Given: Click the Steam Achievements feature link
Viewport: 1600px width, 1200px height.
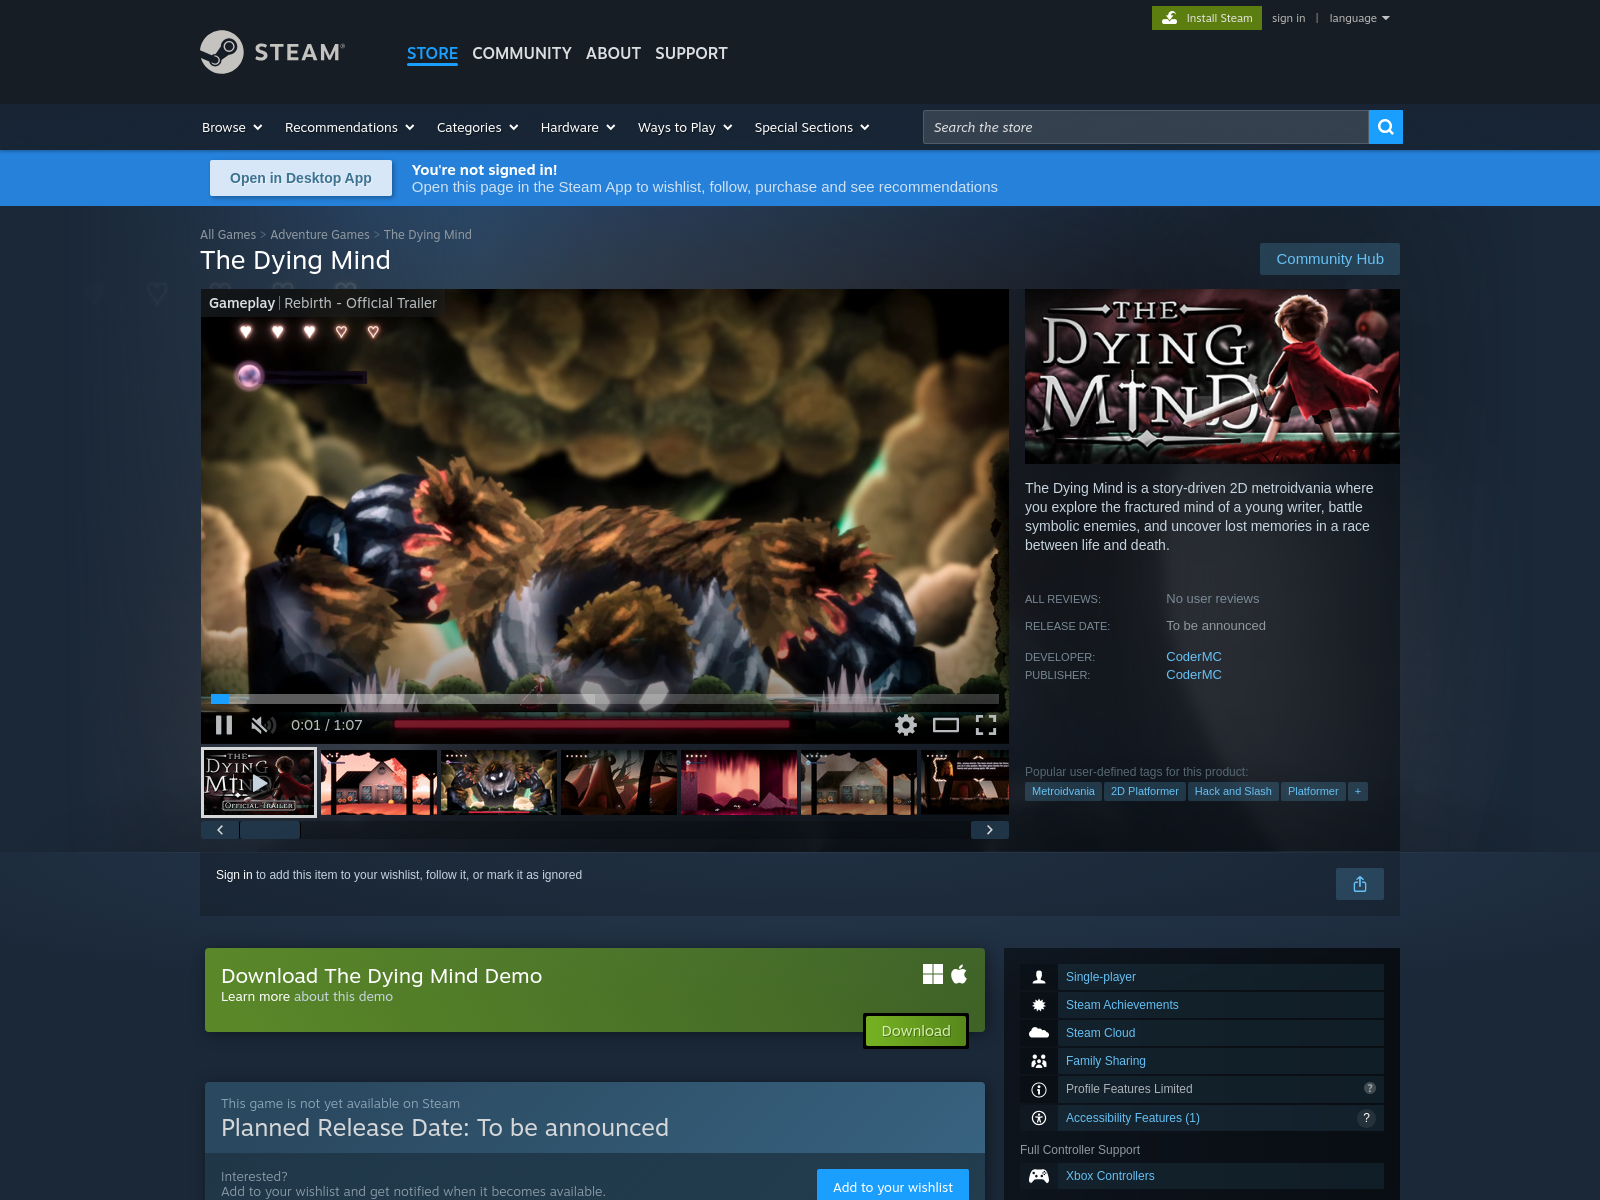Looking at the screenshot, I should tap(1122, 1005).
